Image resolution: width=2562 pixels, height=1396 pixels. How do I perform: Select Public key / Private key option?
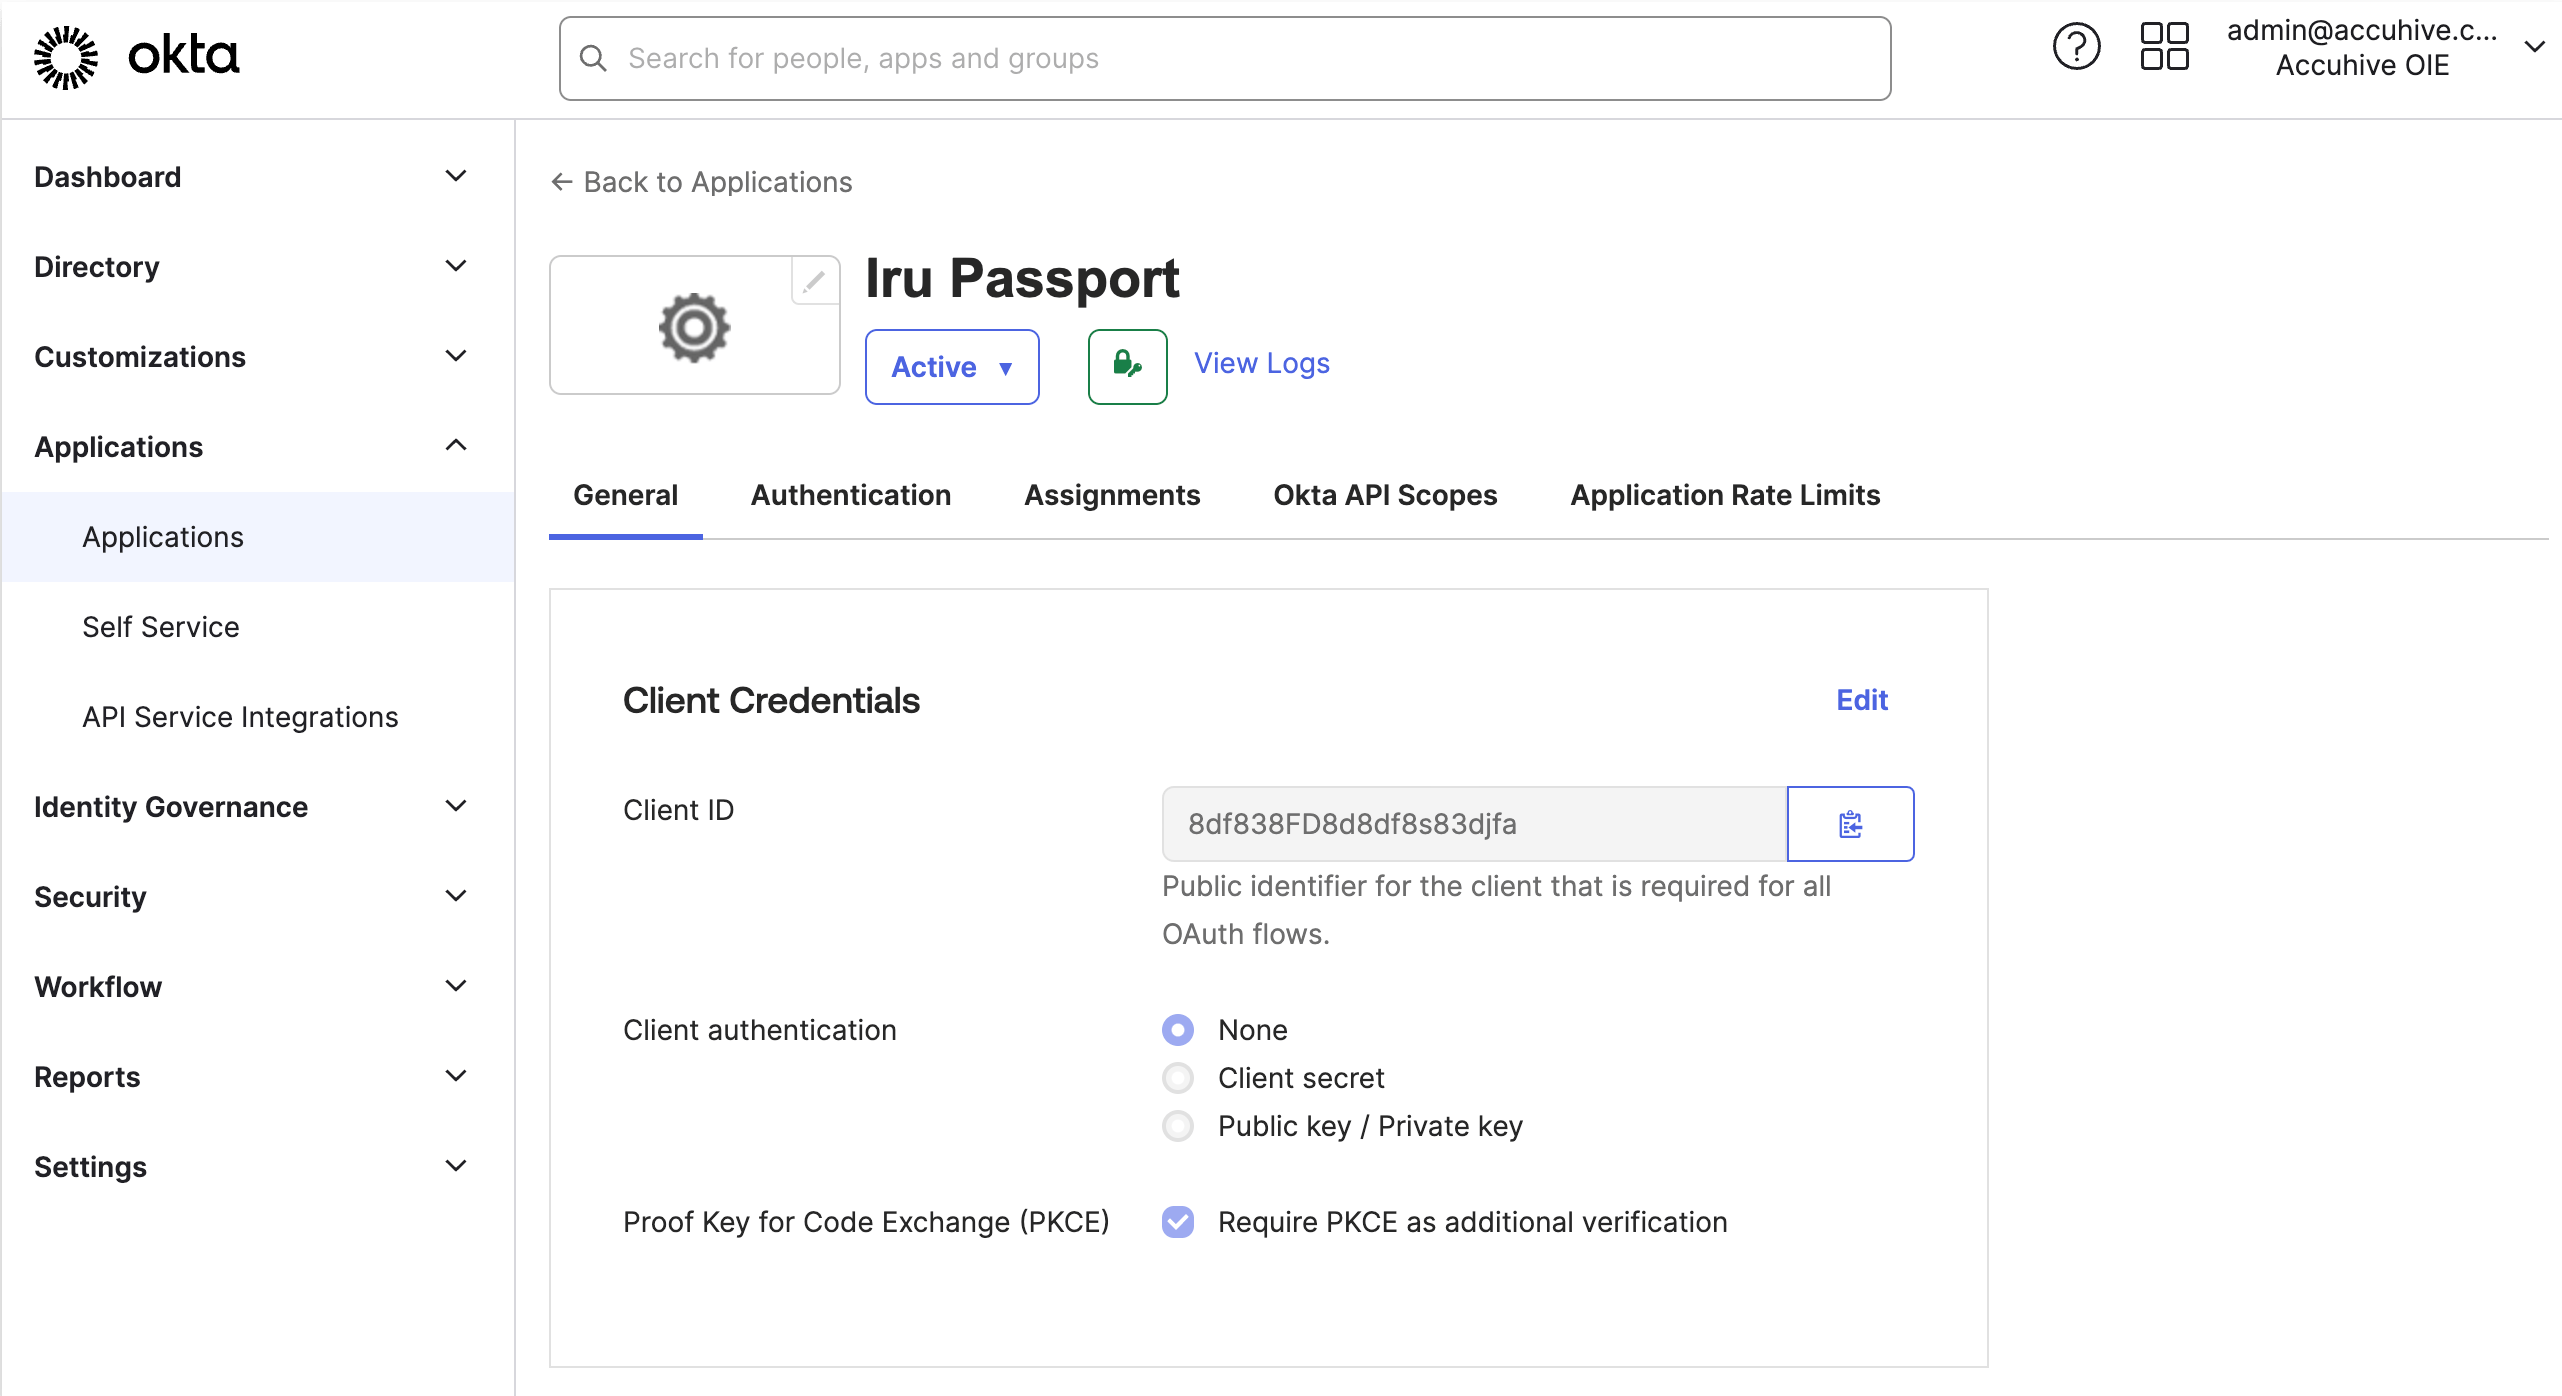tap(1178, 1126)
